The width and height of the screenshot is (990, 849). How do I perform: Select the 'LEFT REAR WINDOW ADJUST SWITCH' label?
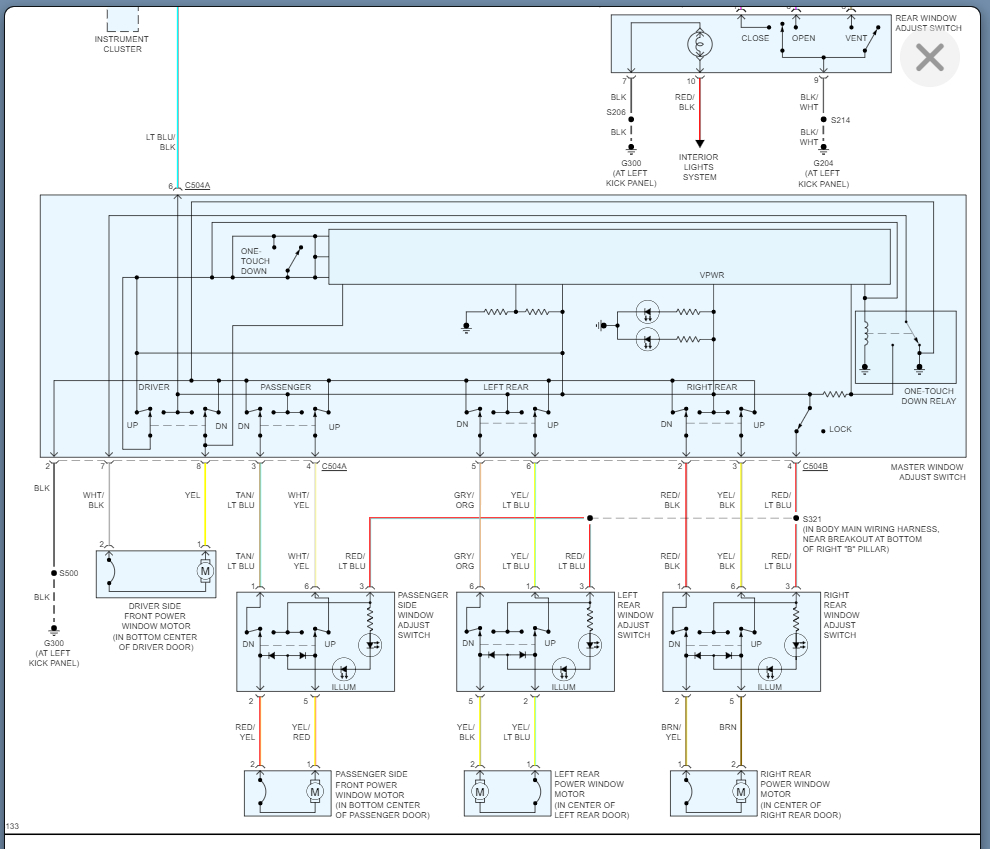635,615
